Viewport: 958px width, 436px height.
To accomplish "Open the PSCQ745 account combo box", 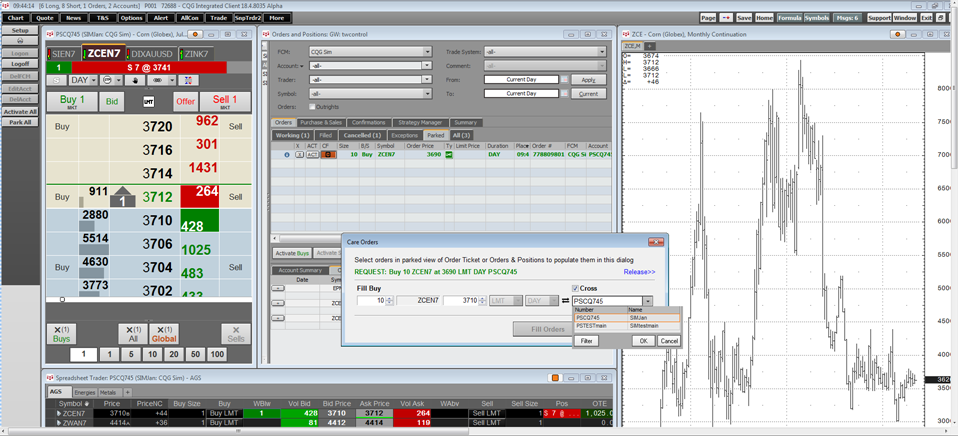I will tap(647, 301).
